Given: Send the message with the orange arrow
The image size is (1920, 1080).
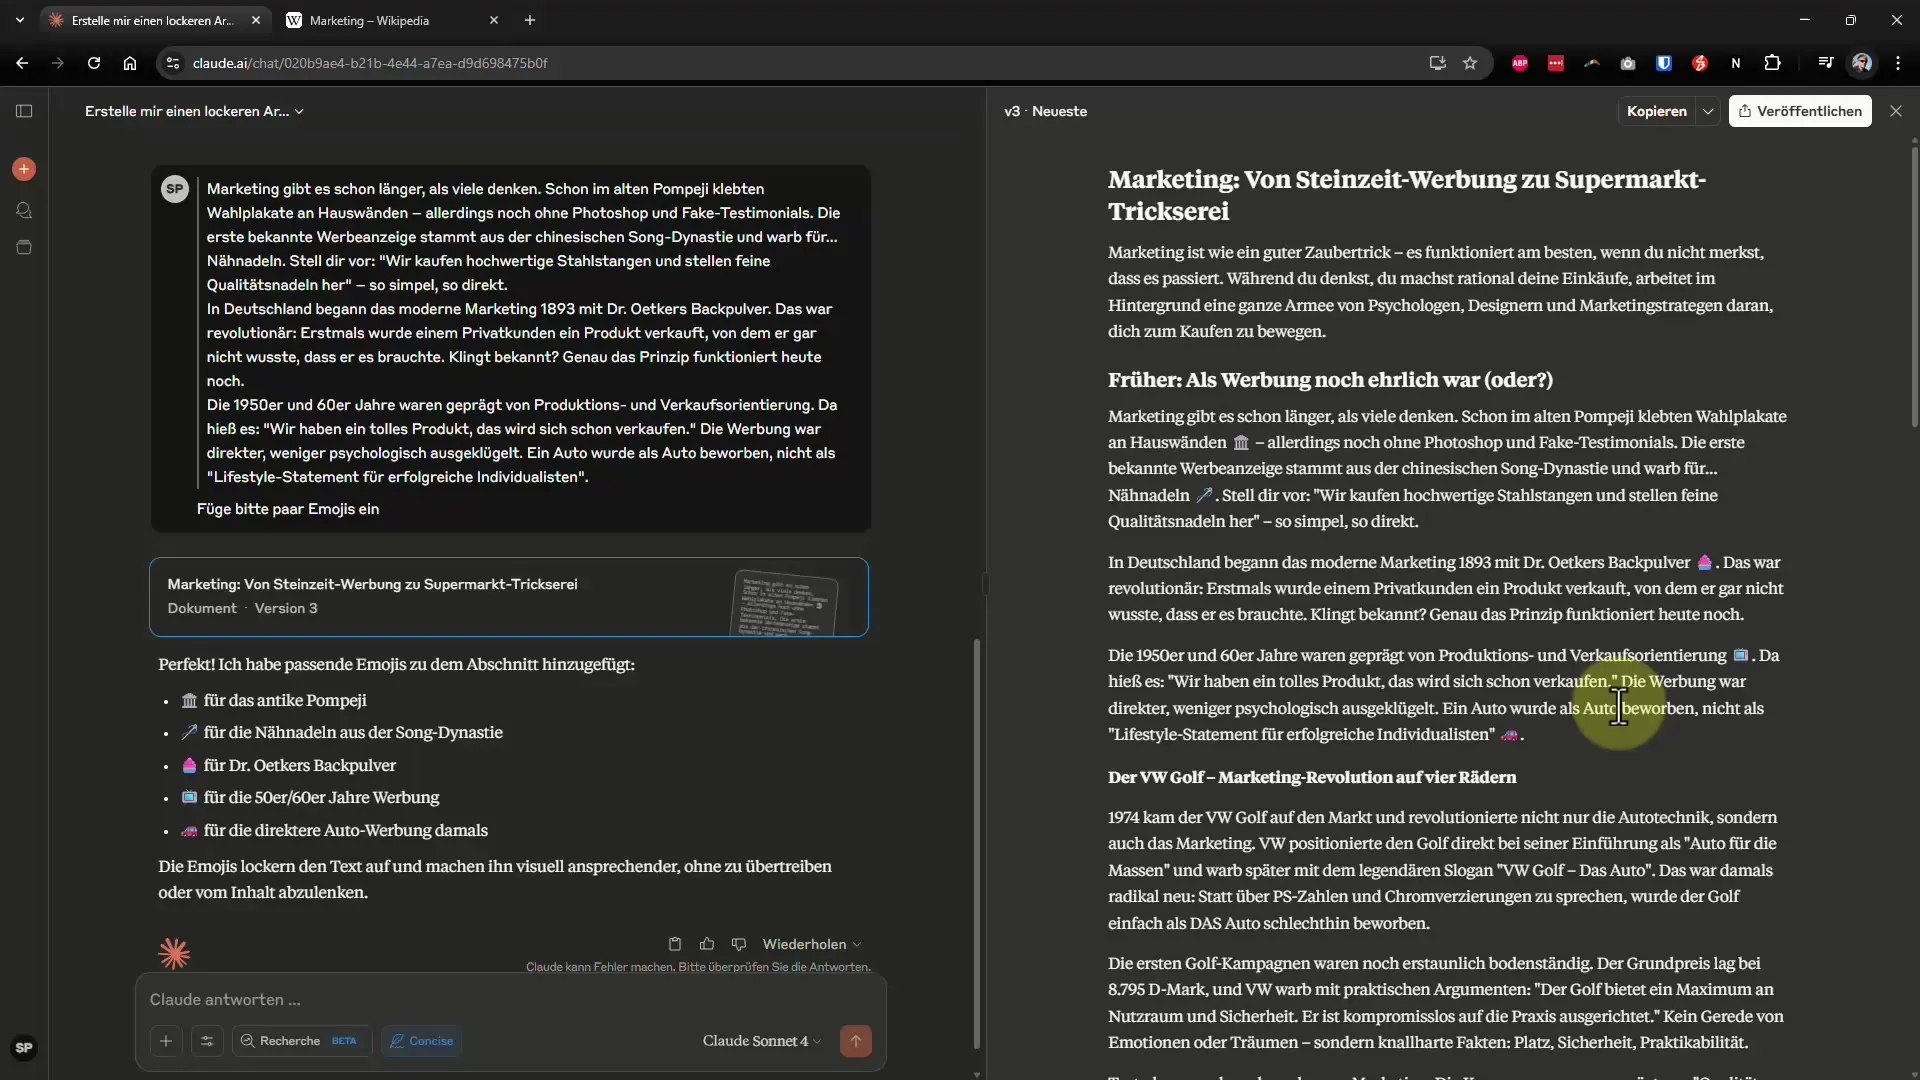Looking at the screenshot, I should point(856,1041).
